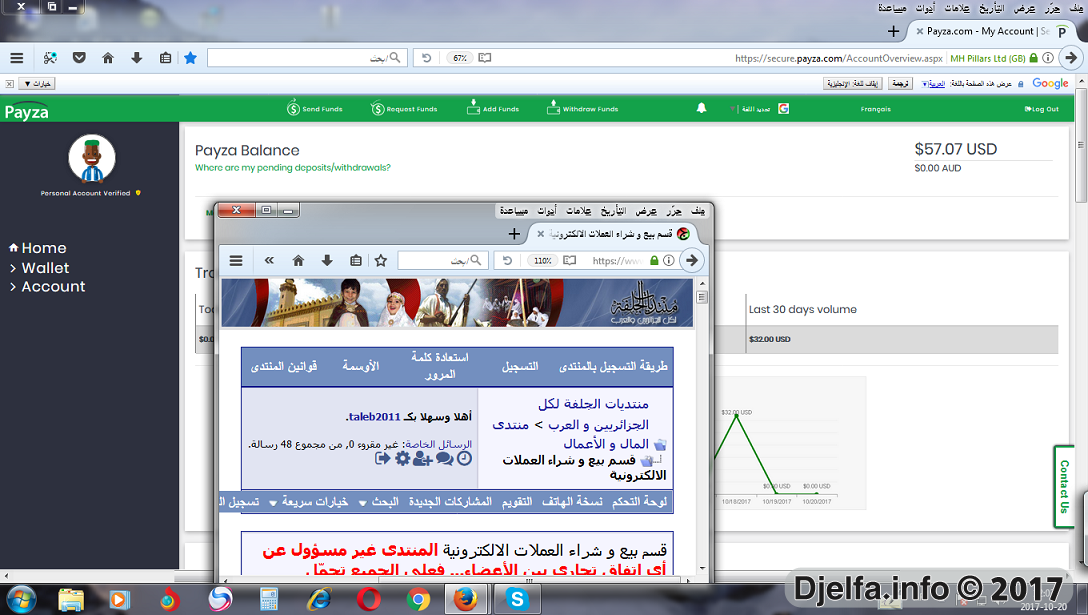Screen dimensions: 1088x615
Task: Click the site info icon in Payza address bar
Action: coord(1048,58)
